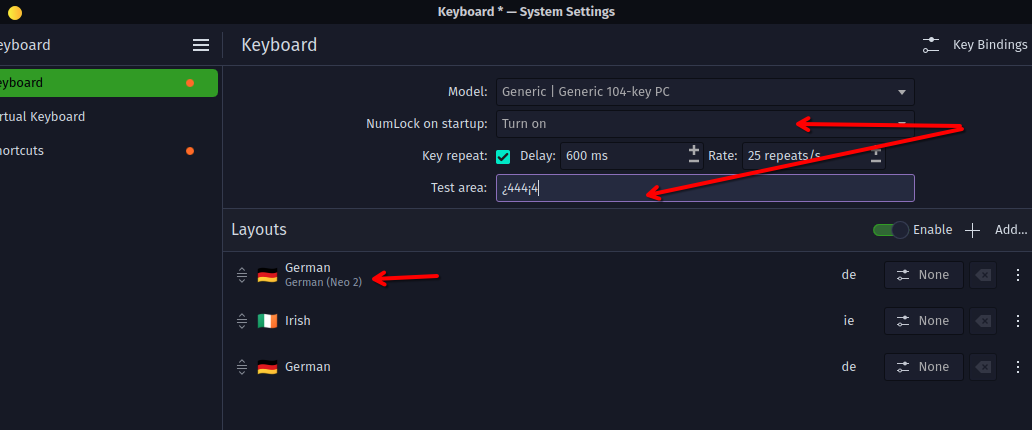Grab the reorder handle of Irish layout

pos(242,321)
